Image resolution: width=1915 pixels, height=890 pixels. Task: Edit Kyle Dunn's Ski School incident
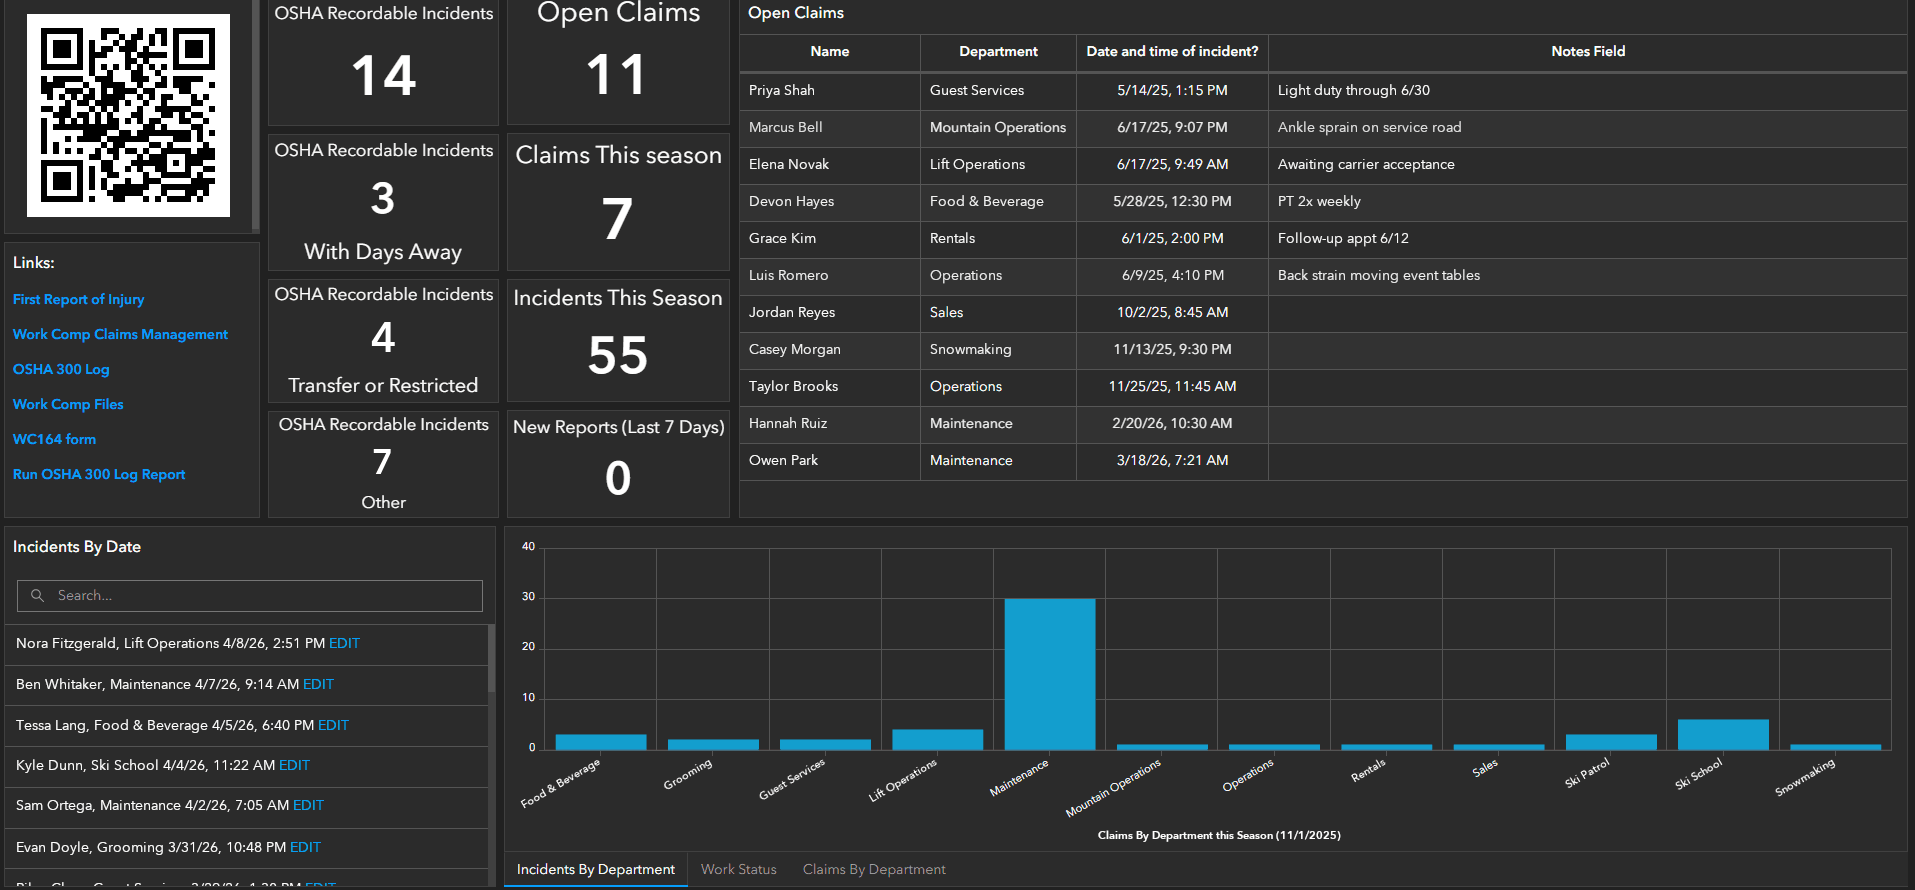click(x=294, y=765)
